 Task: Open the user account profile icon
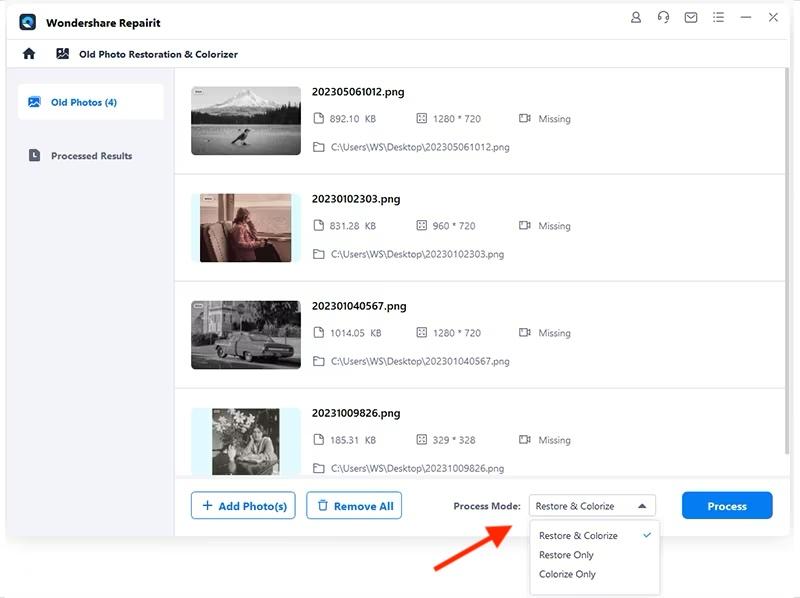(637, 18)
